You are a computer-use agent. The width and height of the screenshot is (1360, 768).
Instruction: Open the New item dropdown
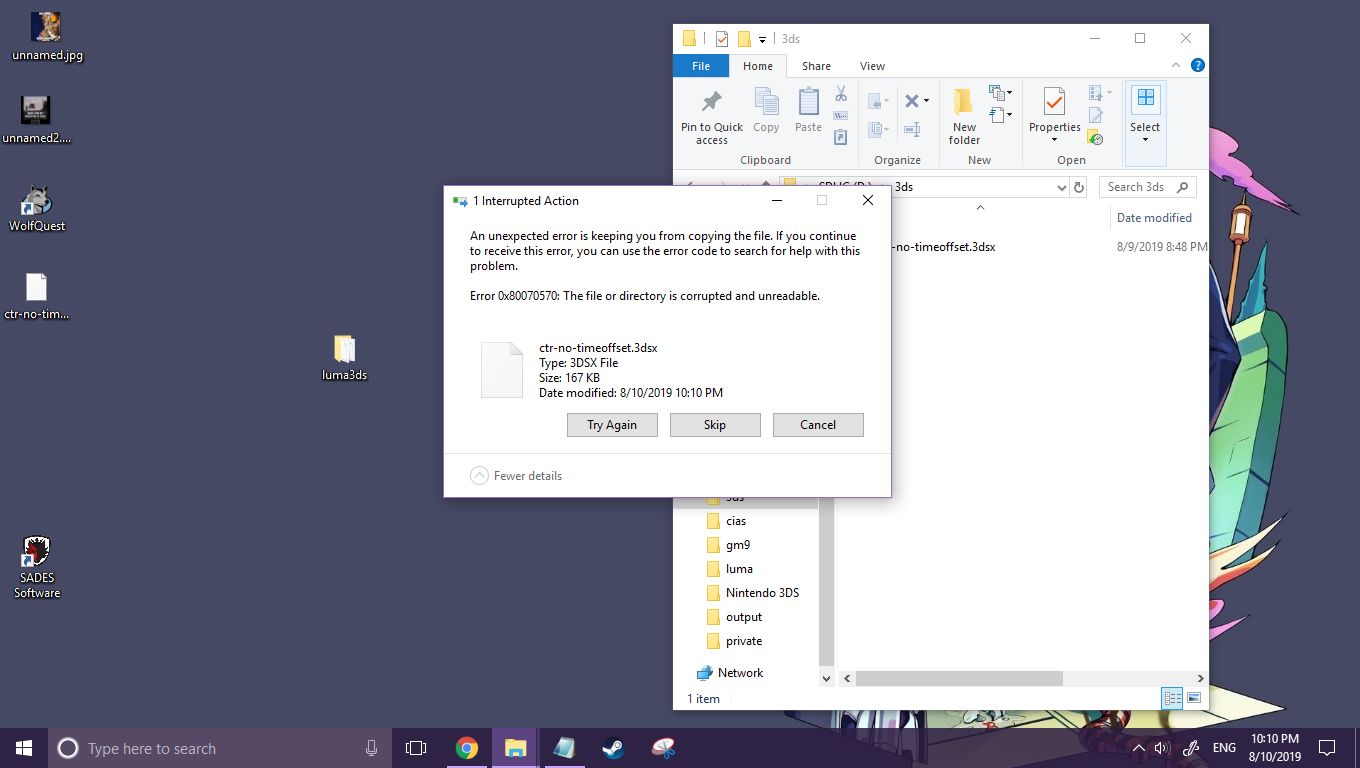1009,93
